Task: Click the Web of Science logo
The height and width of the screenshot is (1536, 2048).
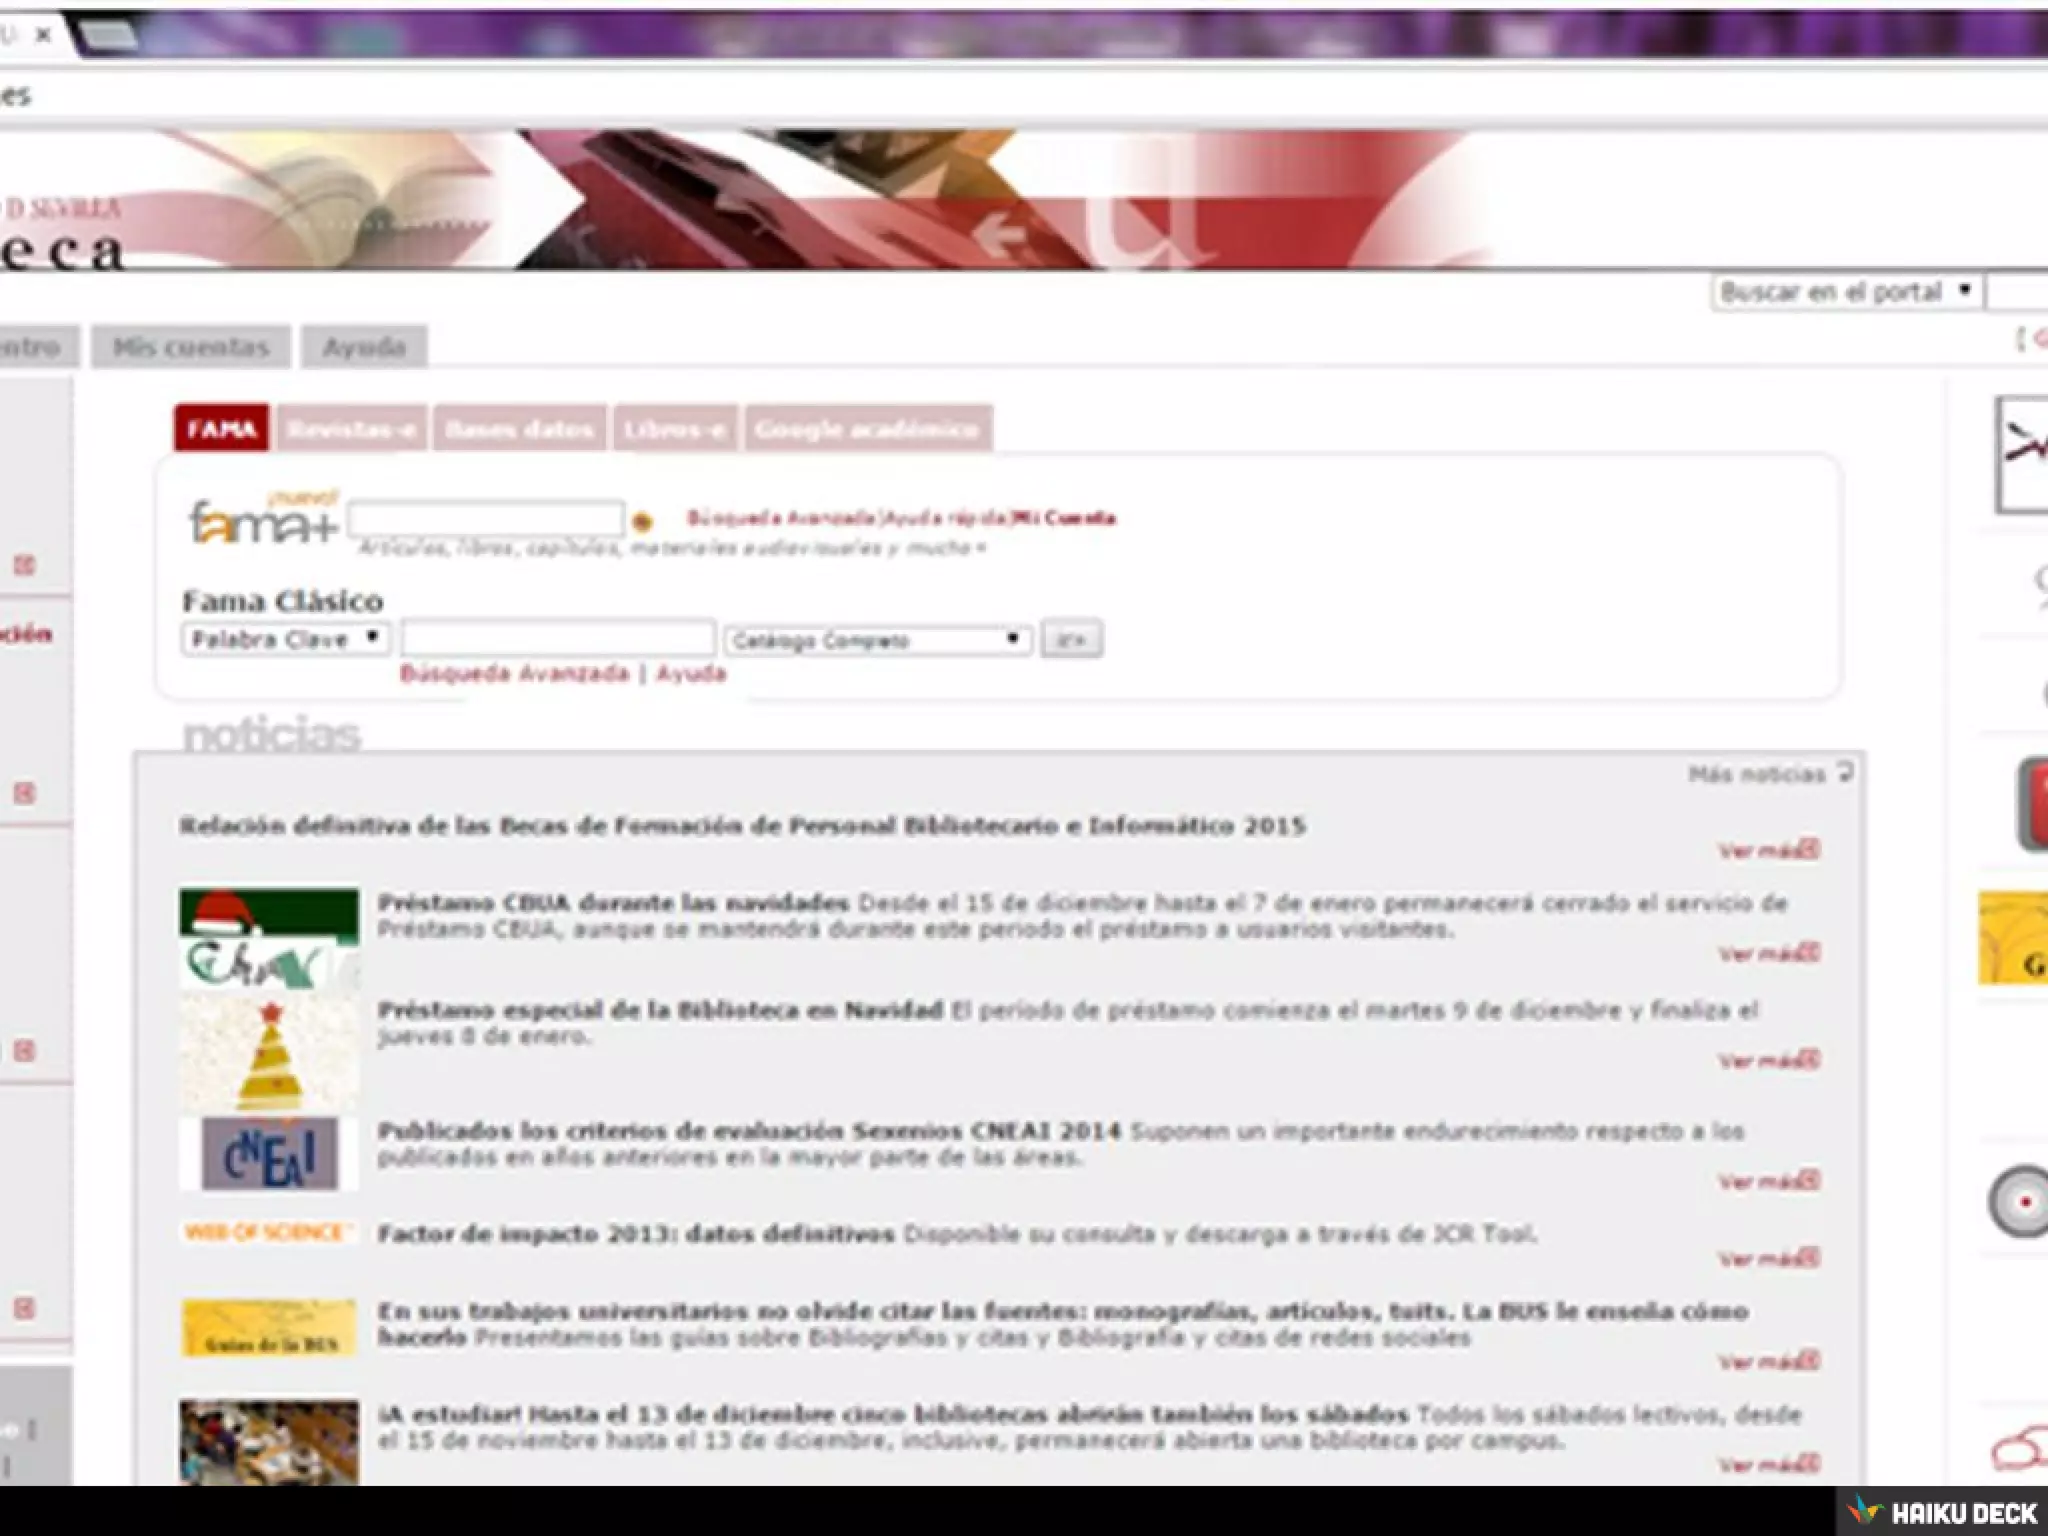Action: [268, 1232]
